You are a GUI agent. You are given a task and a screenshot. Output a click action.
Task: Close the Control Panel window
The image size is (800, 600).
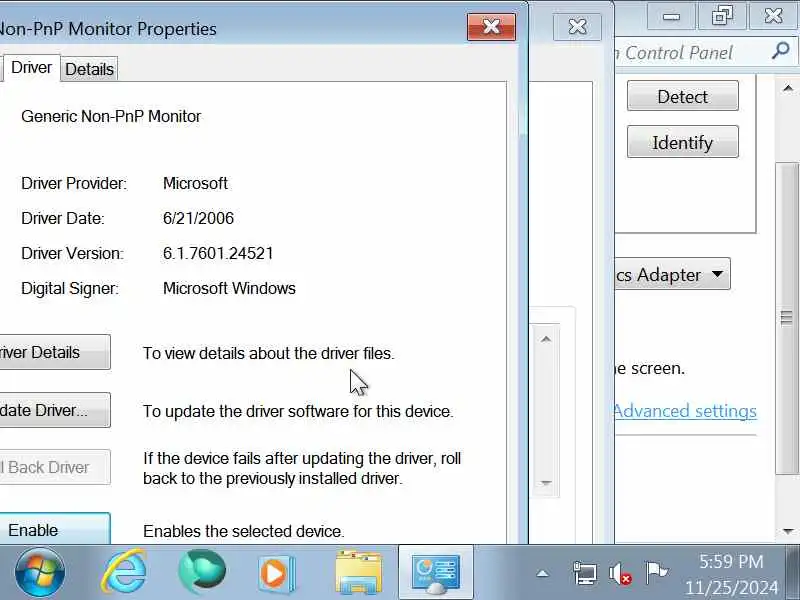pyautogui.click(x=773, y=16)
